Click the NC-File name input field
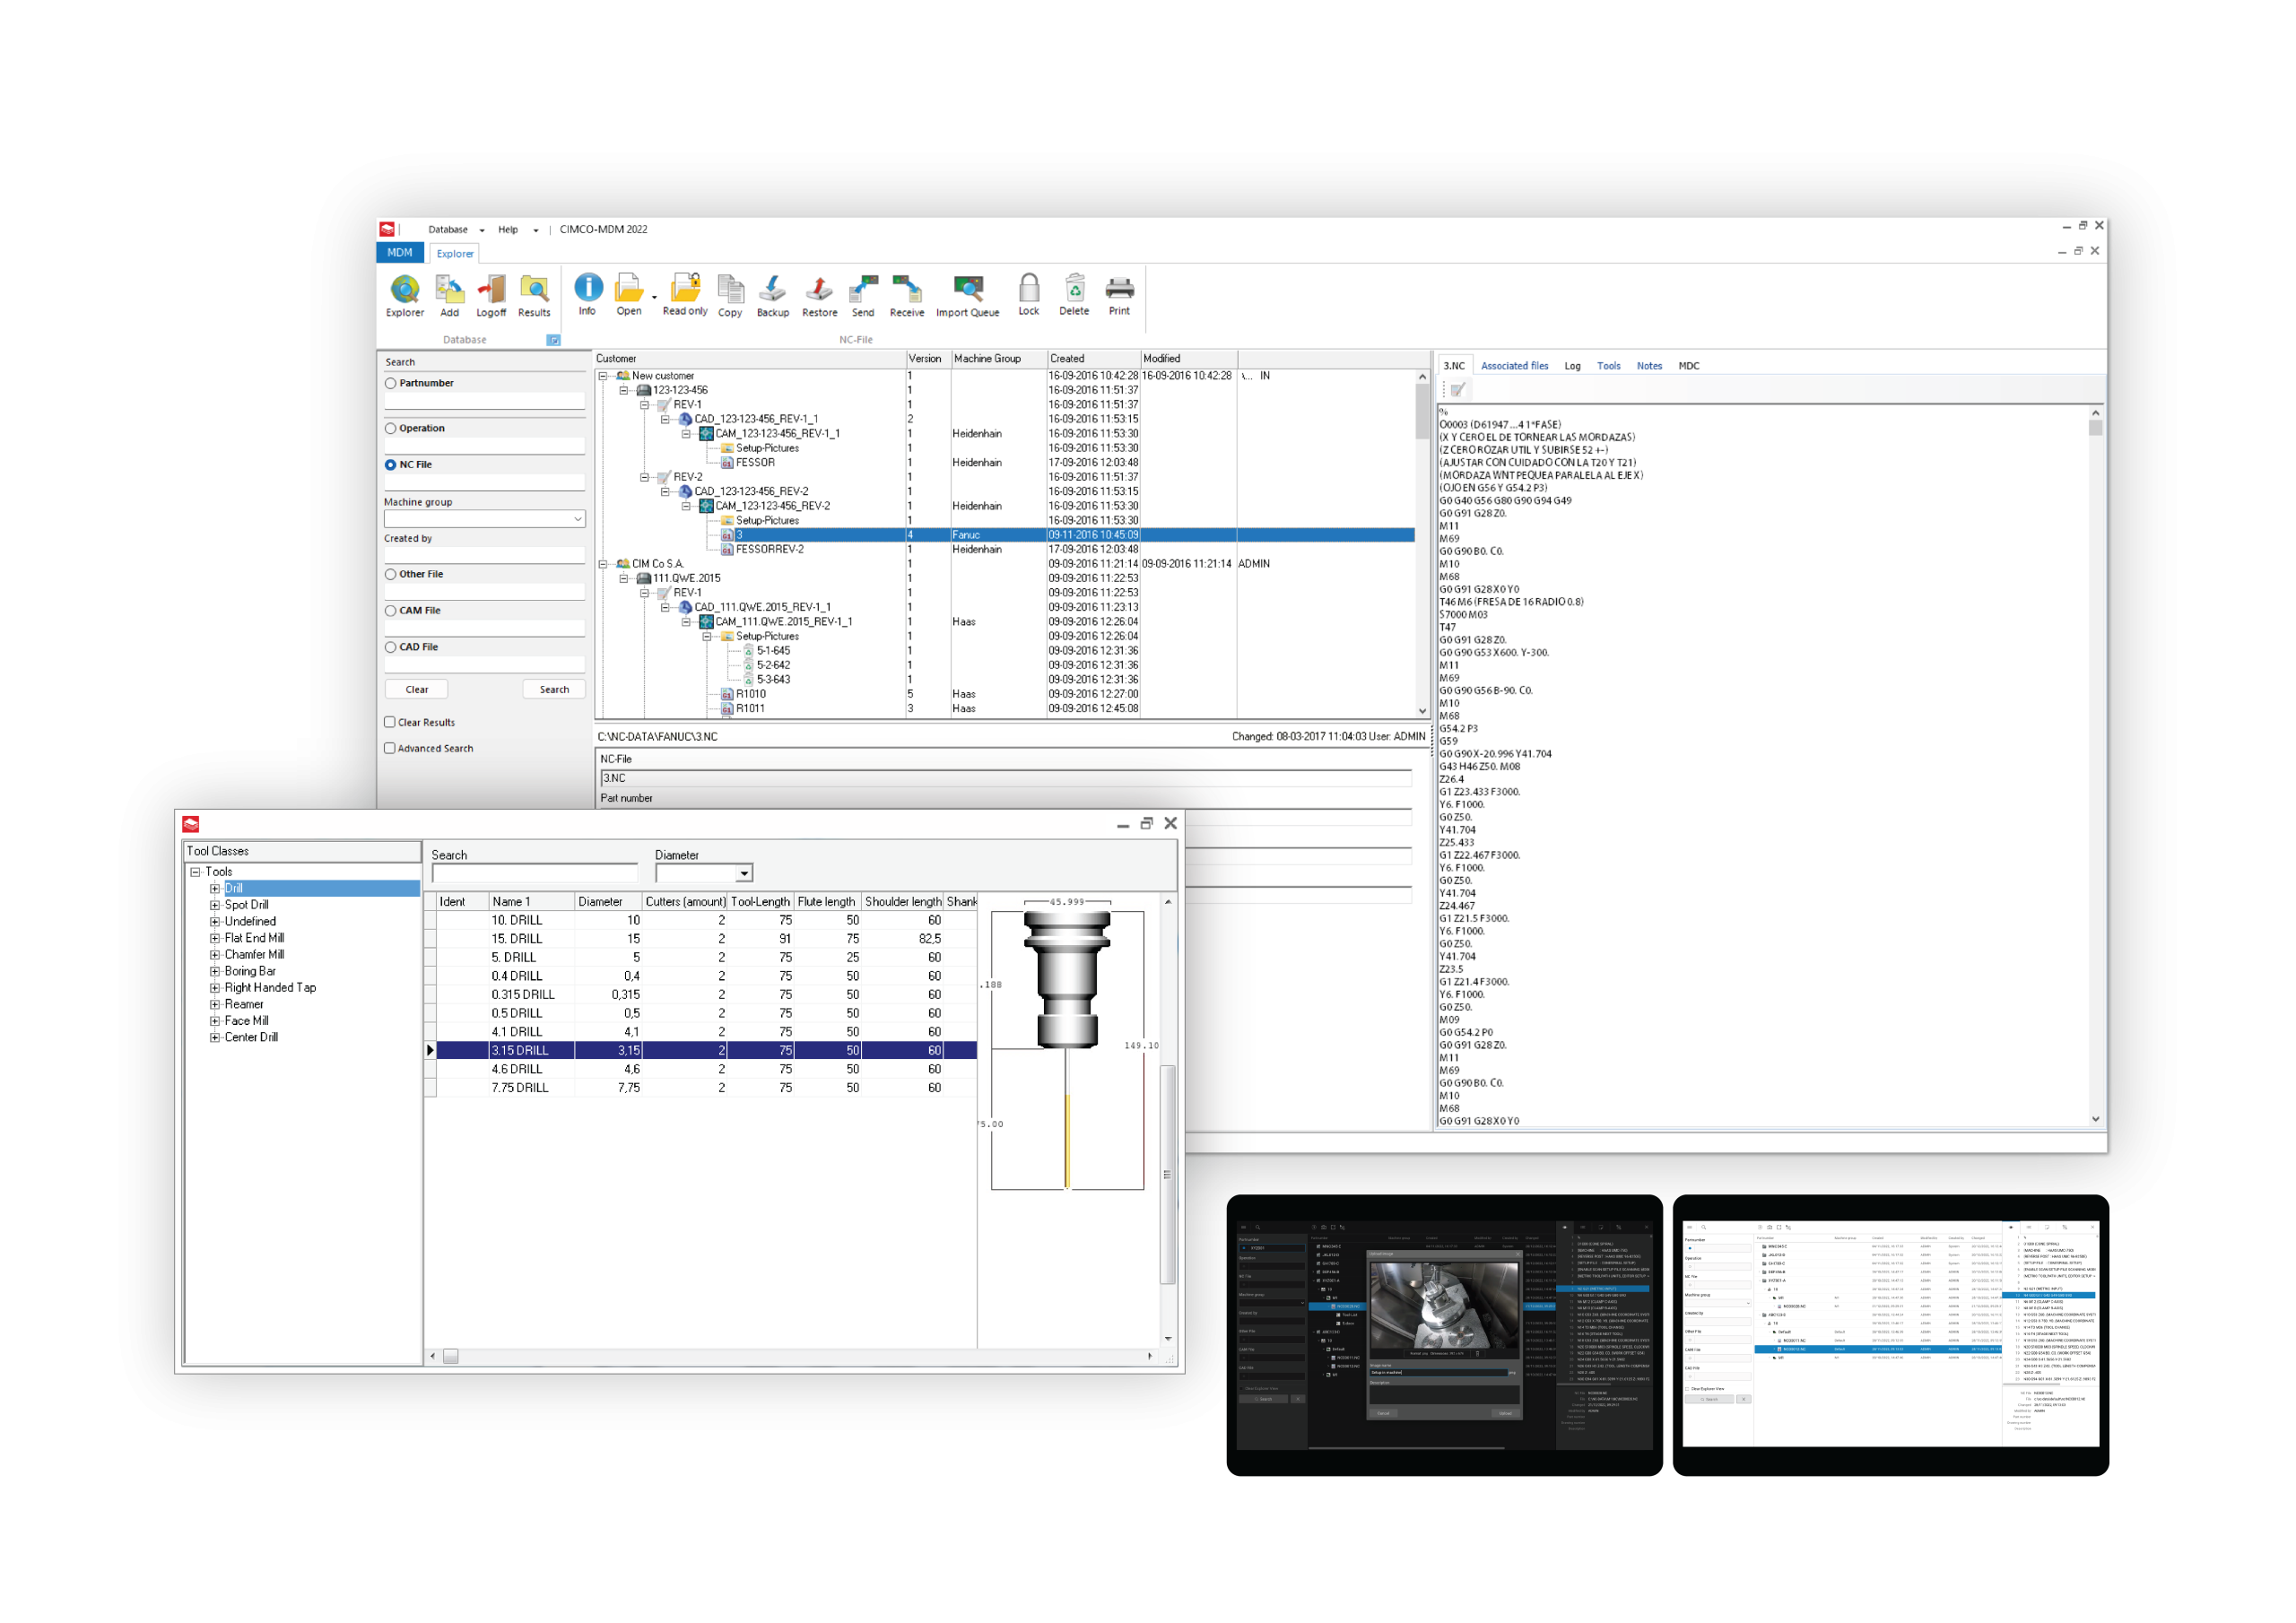This screenshot has height=1623, width=2296. click(x=1005, y=778)
